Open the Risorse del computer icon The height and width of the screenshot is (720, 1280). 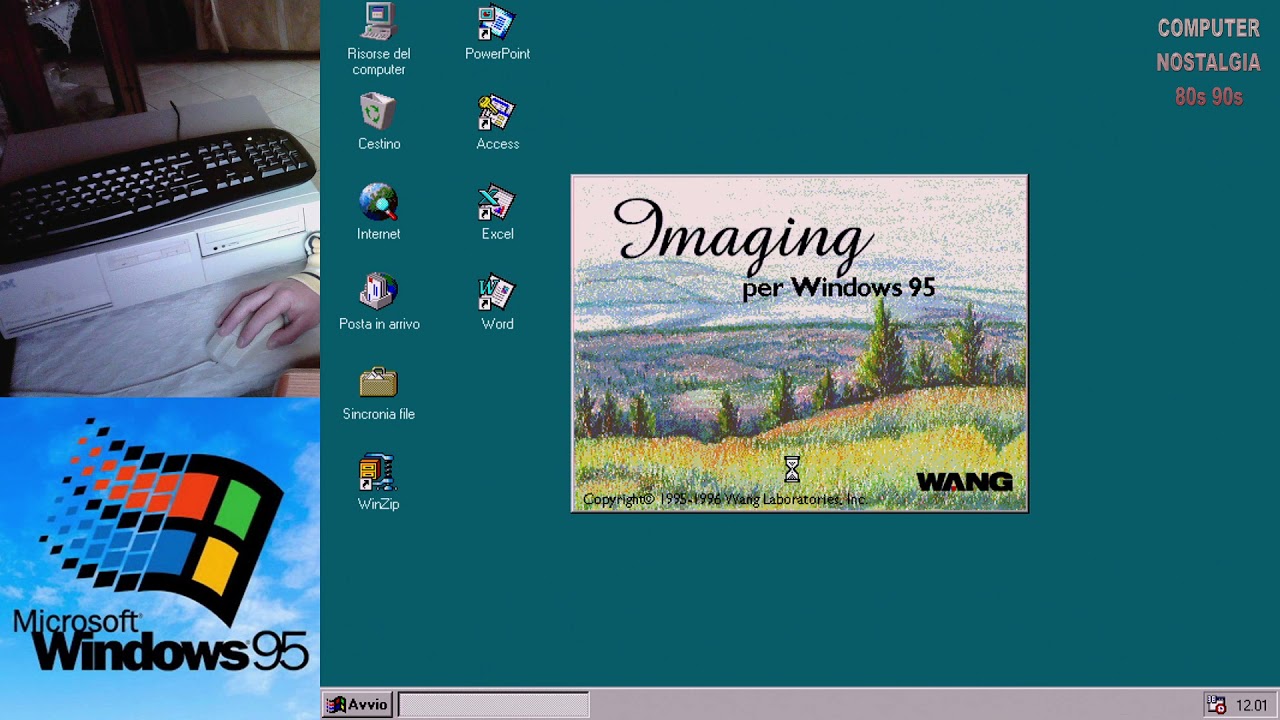coord(378,23)
